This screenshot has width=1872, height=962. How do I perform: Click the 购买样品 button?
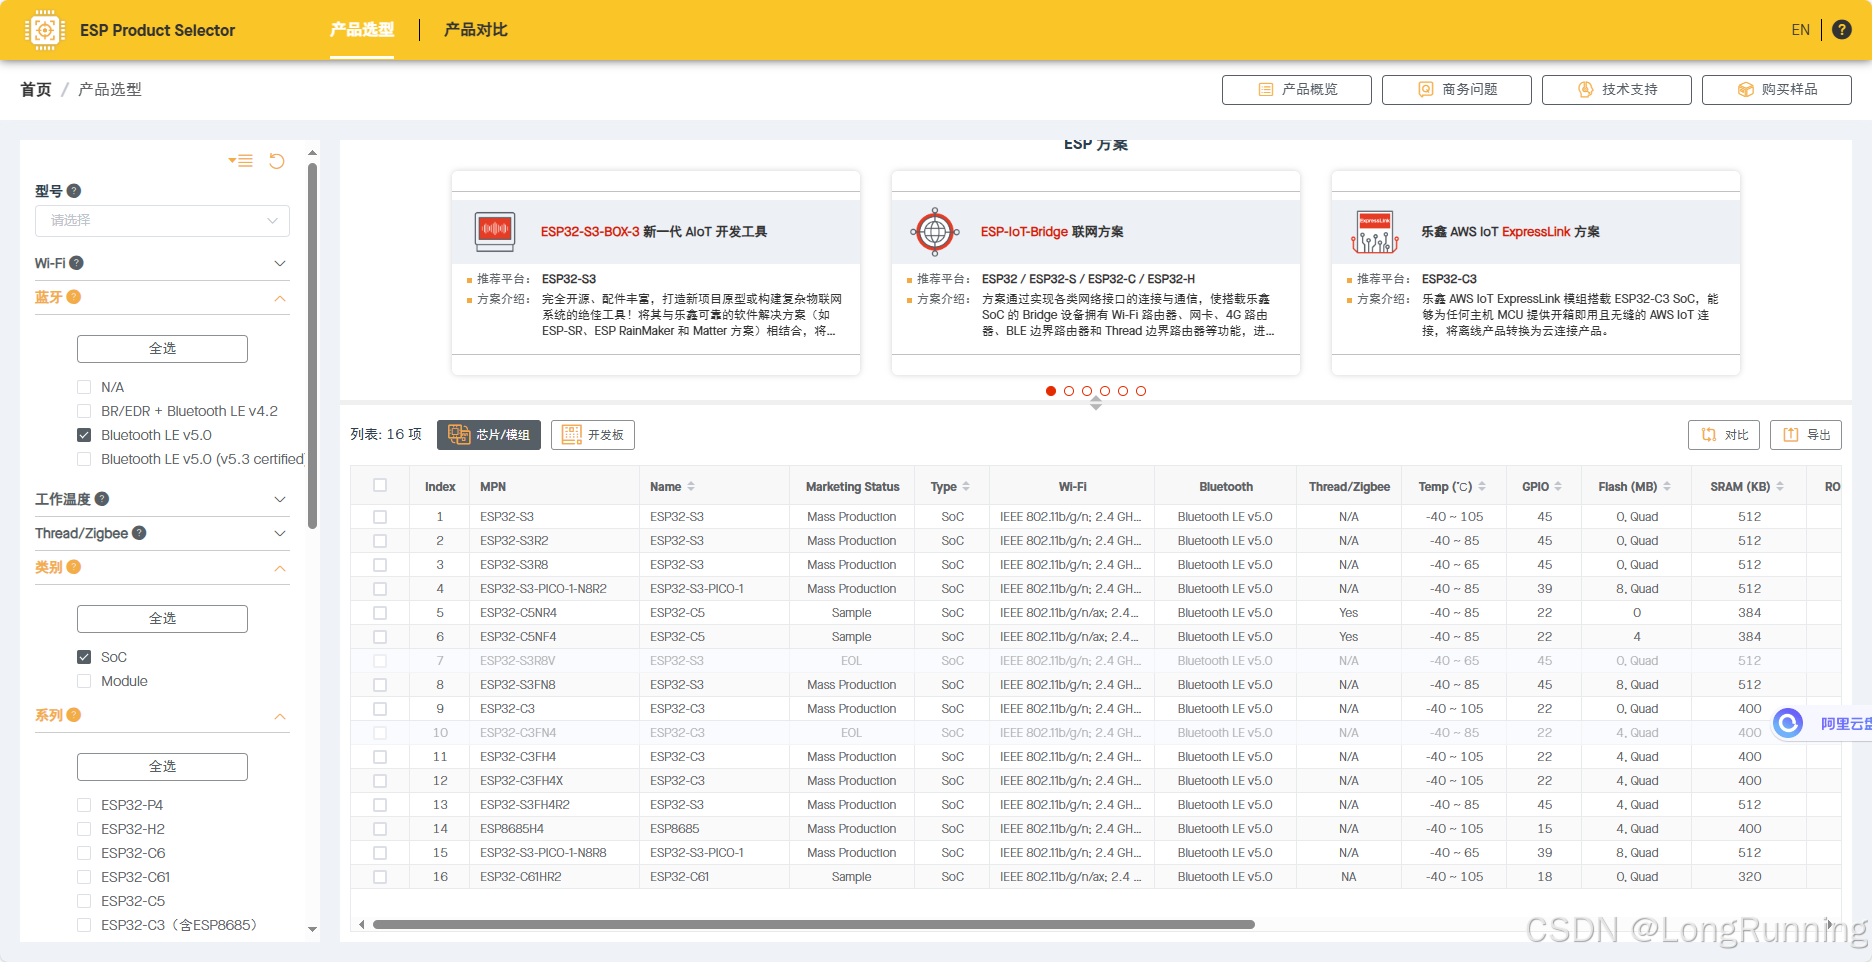pyautogui.click(x=1777, y=90)
